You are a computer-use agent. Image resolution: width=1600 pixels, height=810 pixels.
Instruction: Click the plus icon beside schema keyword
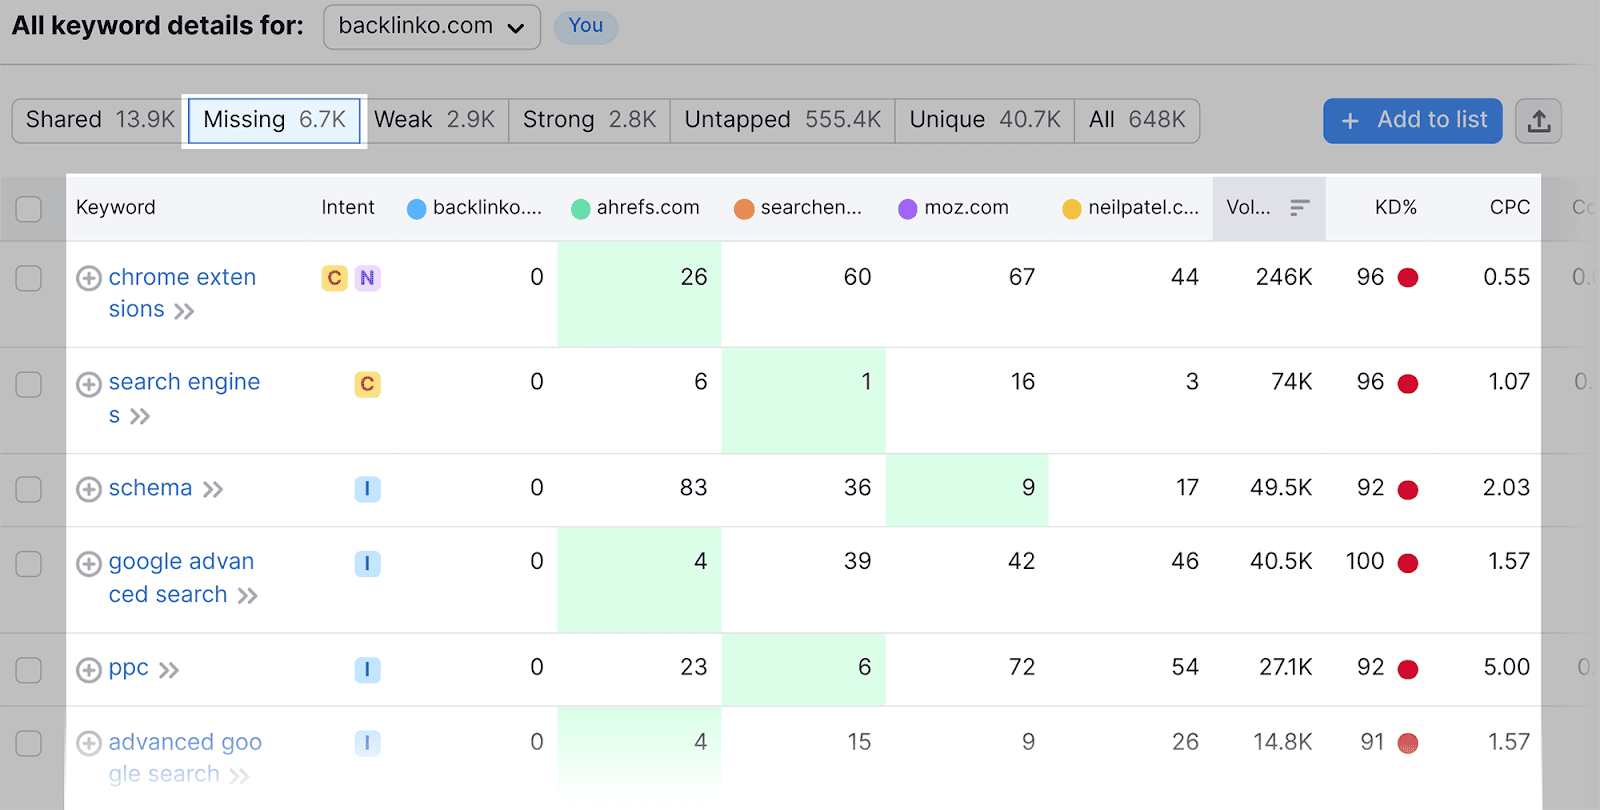coord(89,489)
